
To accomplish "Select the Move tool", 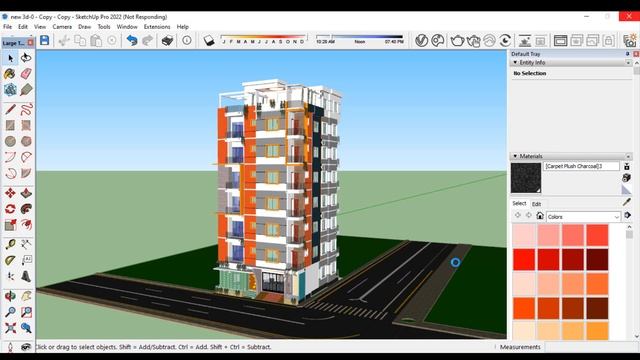I will pos(10,193).
